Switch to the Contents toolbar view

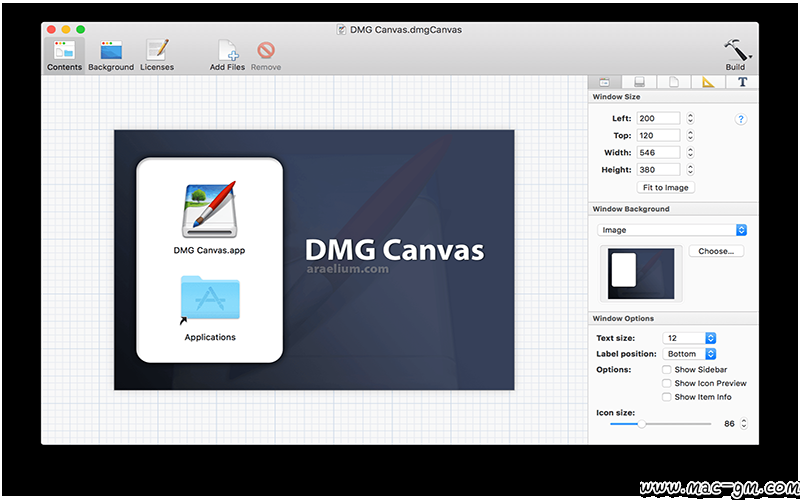pyautogui.click(x=64, y=56)
